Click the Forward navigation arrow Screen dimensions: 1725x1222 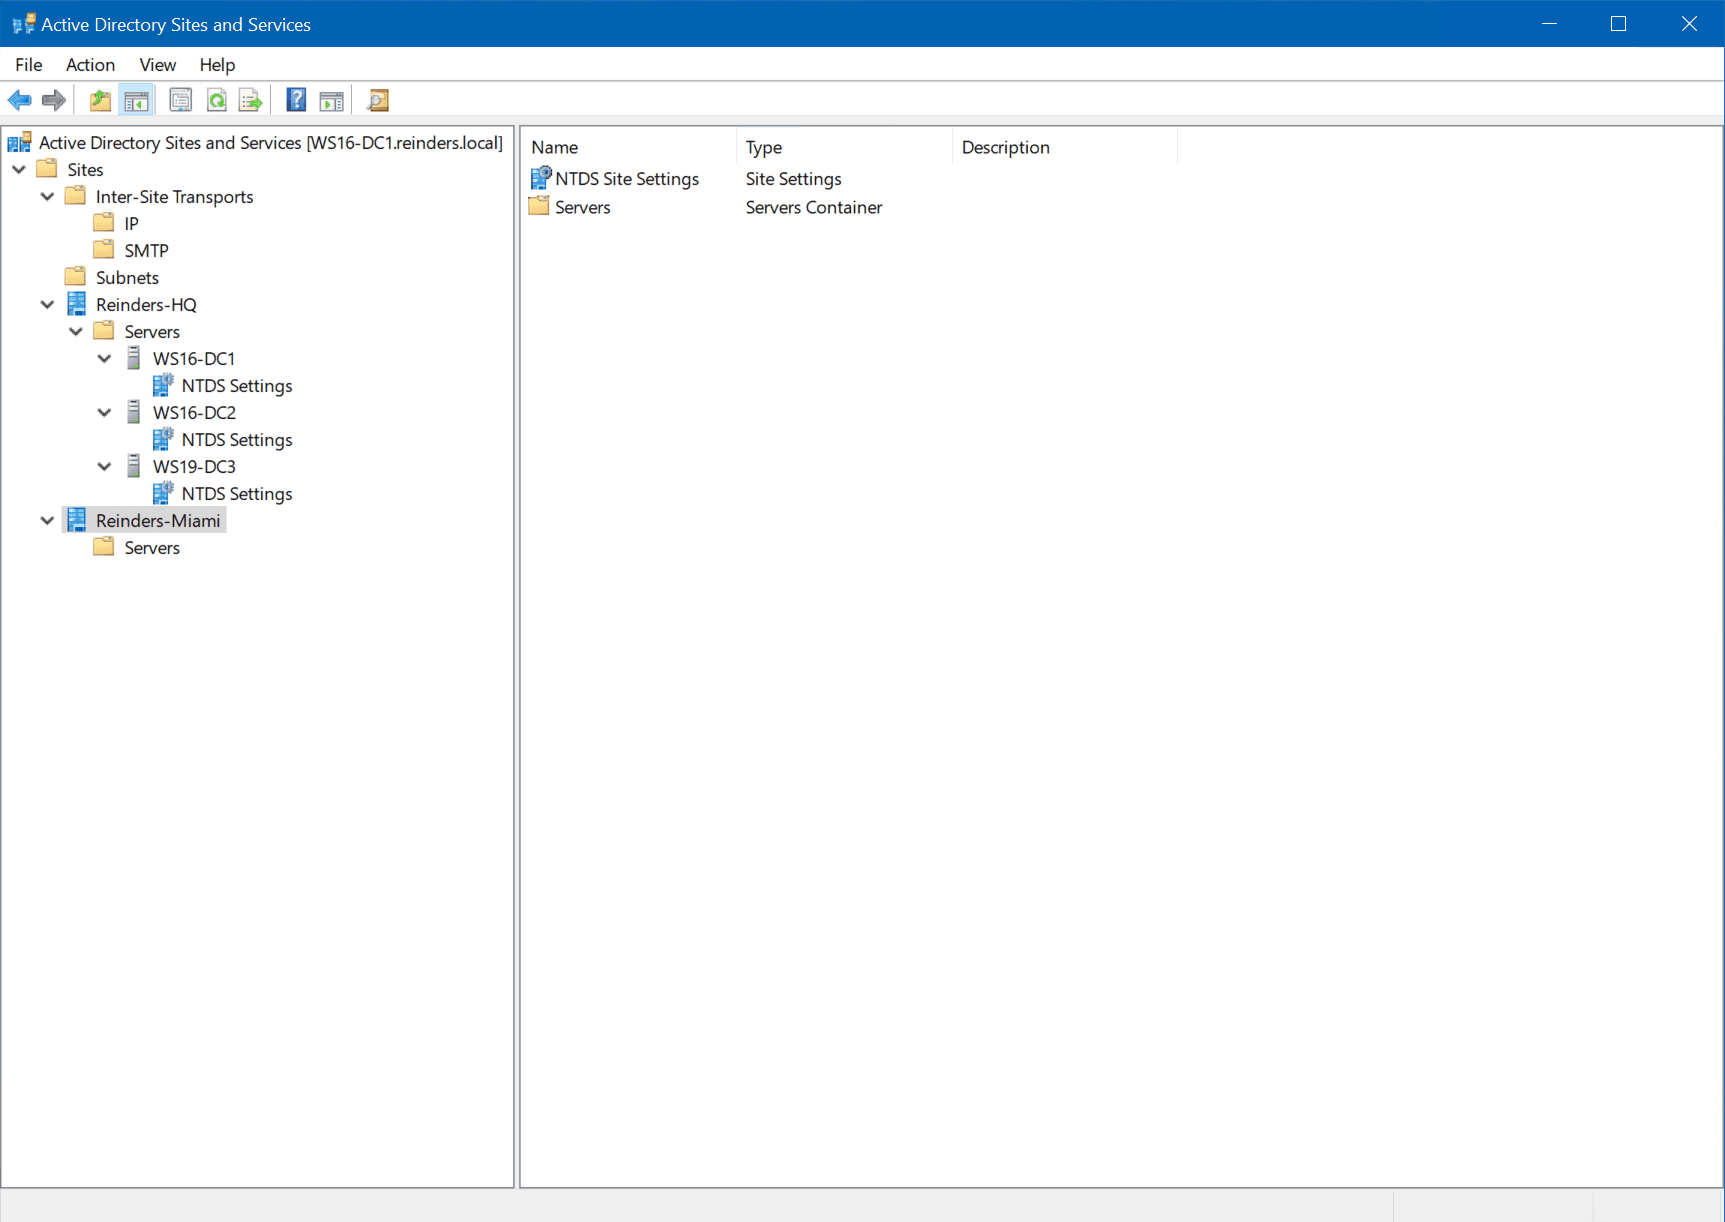coord(54,100)
